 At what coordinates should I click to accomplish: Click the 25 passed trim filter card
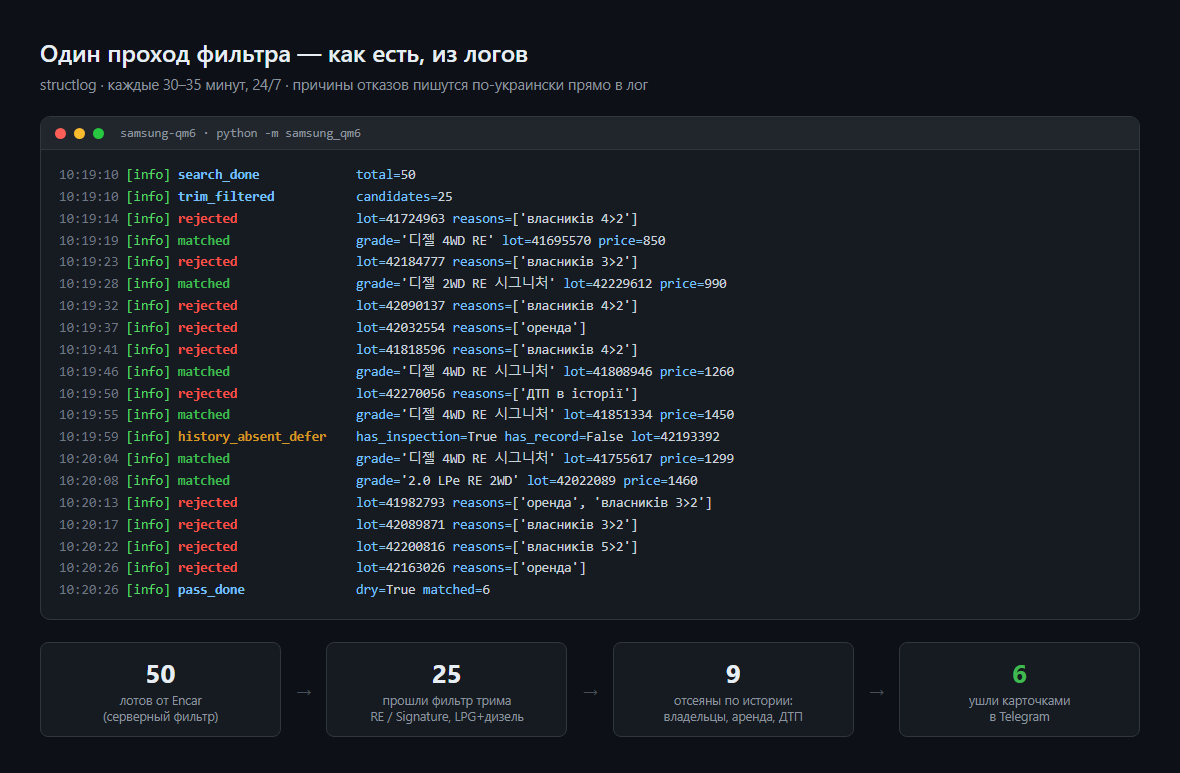(446, 689)
